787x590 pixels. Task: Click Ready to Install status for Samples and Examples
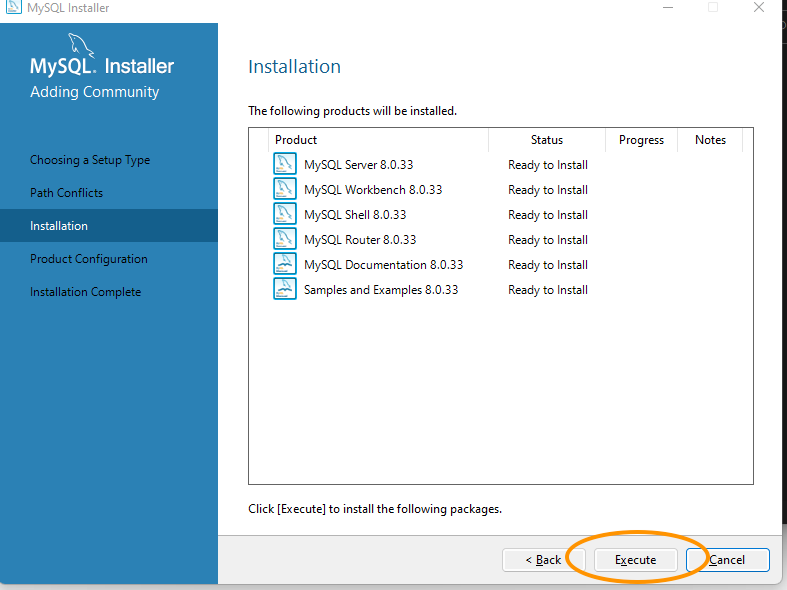coord(548,290)
